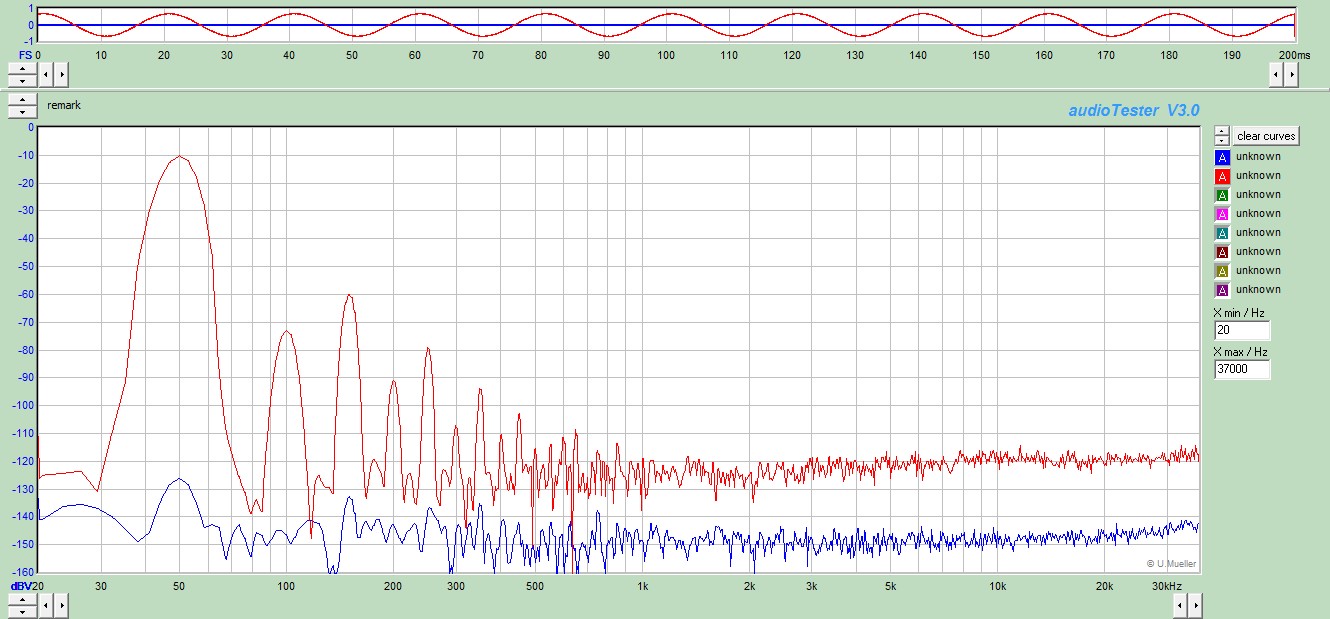Click the olive curve A button
1330x619 pixels.
1222,271
